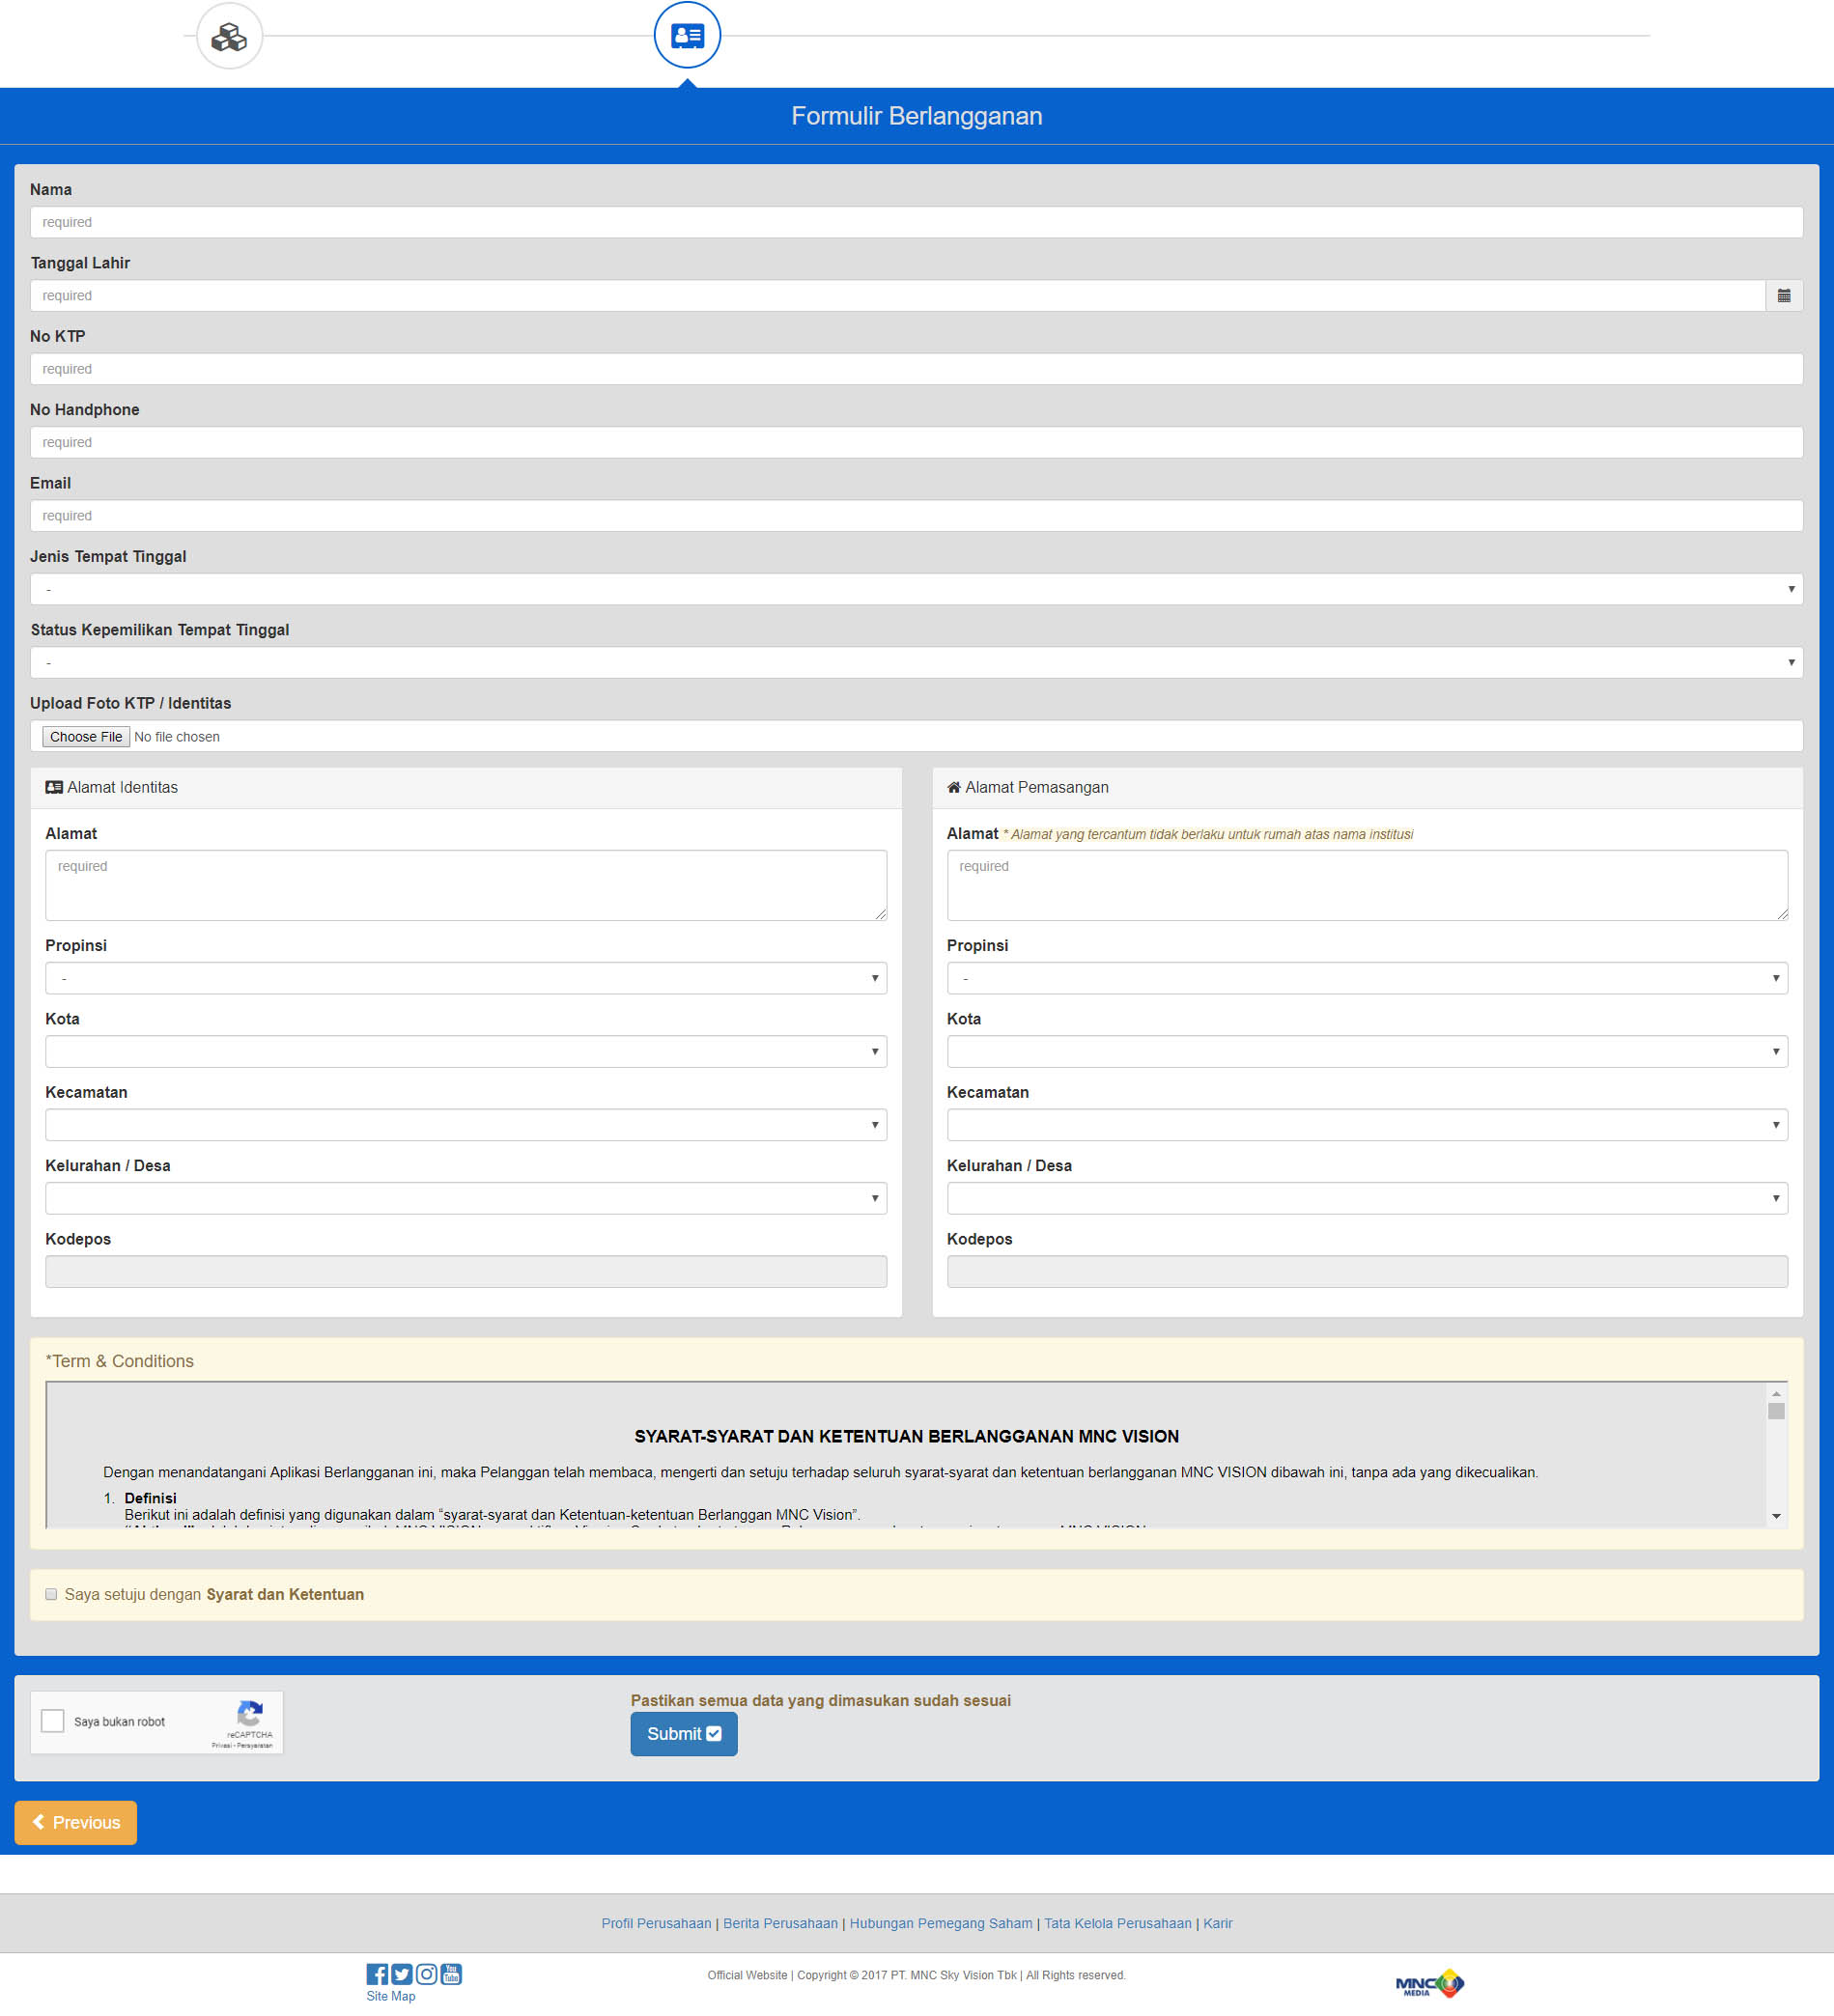Check the Saya setuju dengan Syarat dan Ketentuan box

pyautogui.click(x=51, y=1594)
